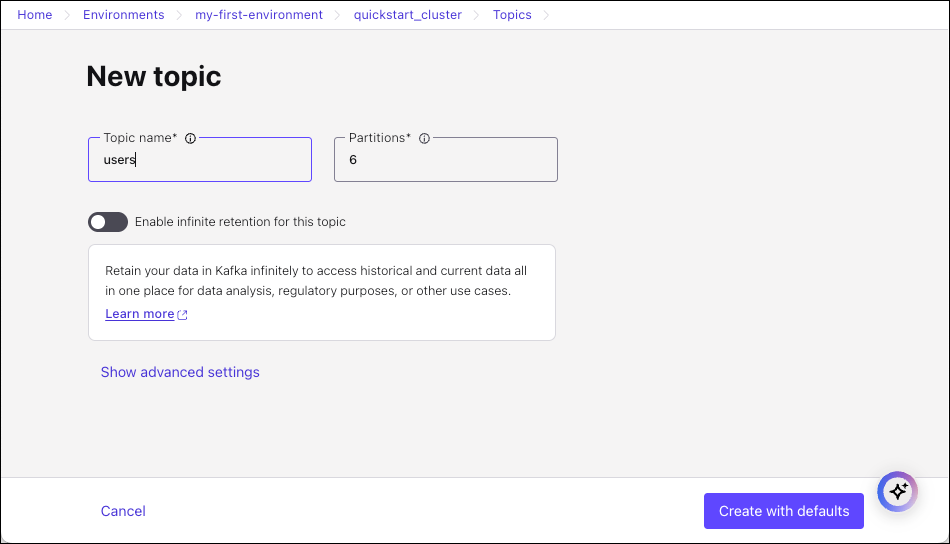
Task: Click chevron between Environments and my-first-environment
Action: pos(180,15)
